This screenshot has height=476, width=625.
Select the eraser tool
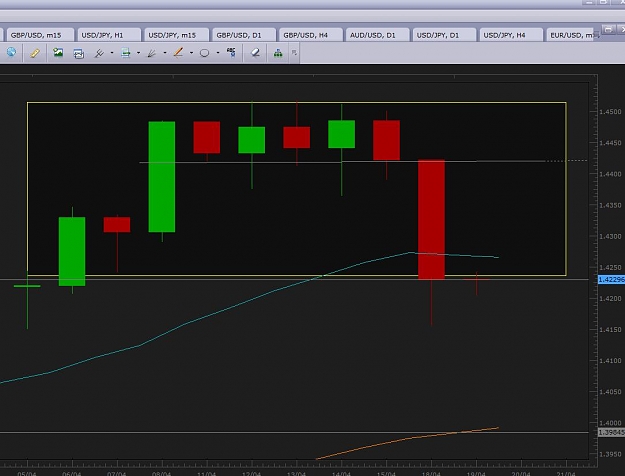pos(255,52)
